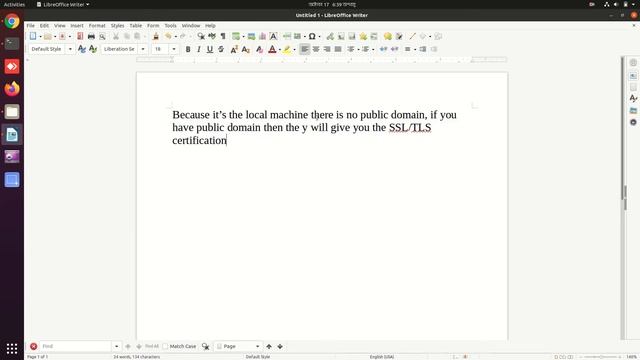
Task: Toggle subscript formatting
Action: 245,49
